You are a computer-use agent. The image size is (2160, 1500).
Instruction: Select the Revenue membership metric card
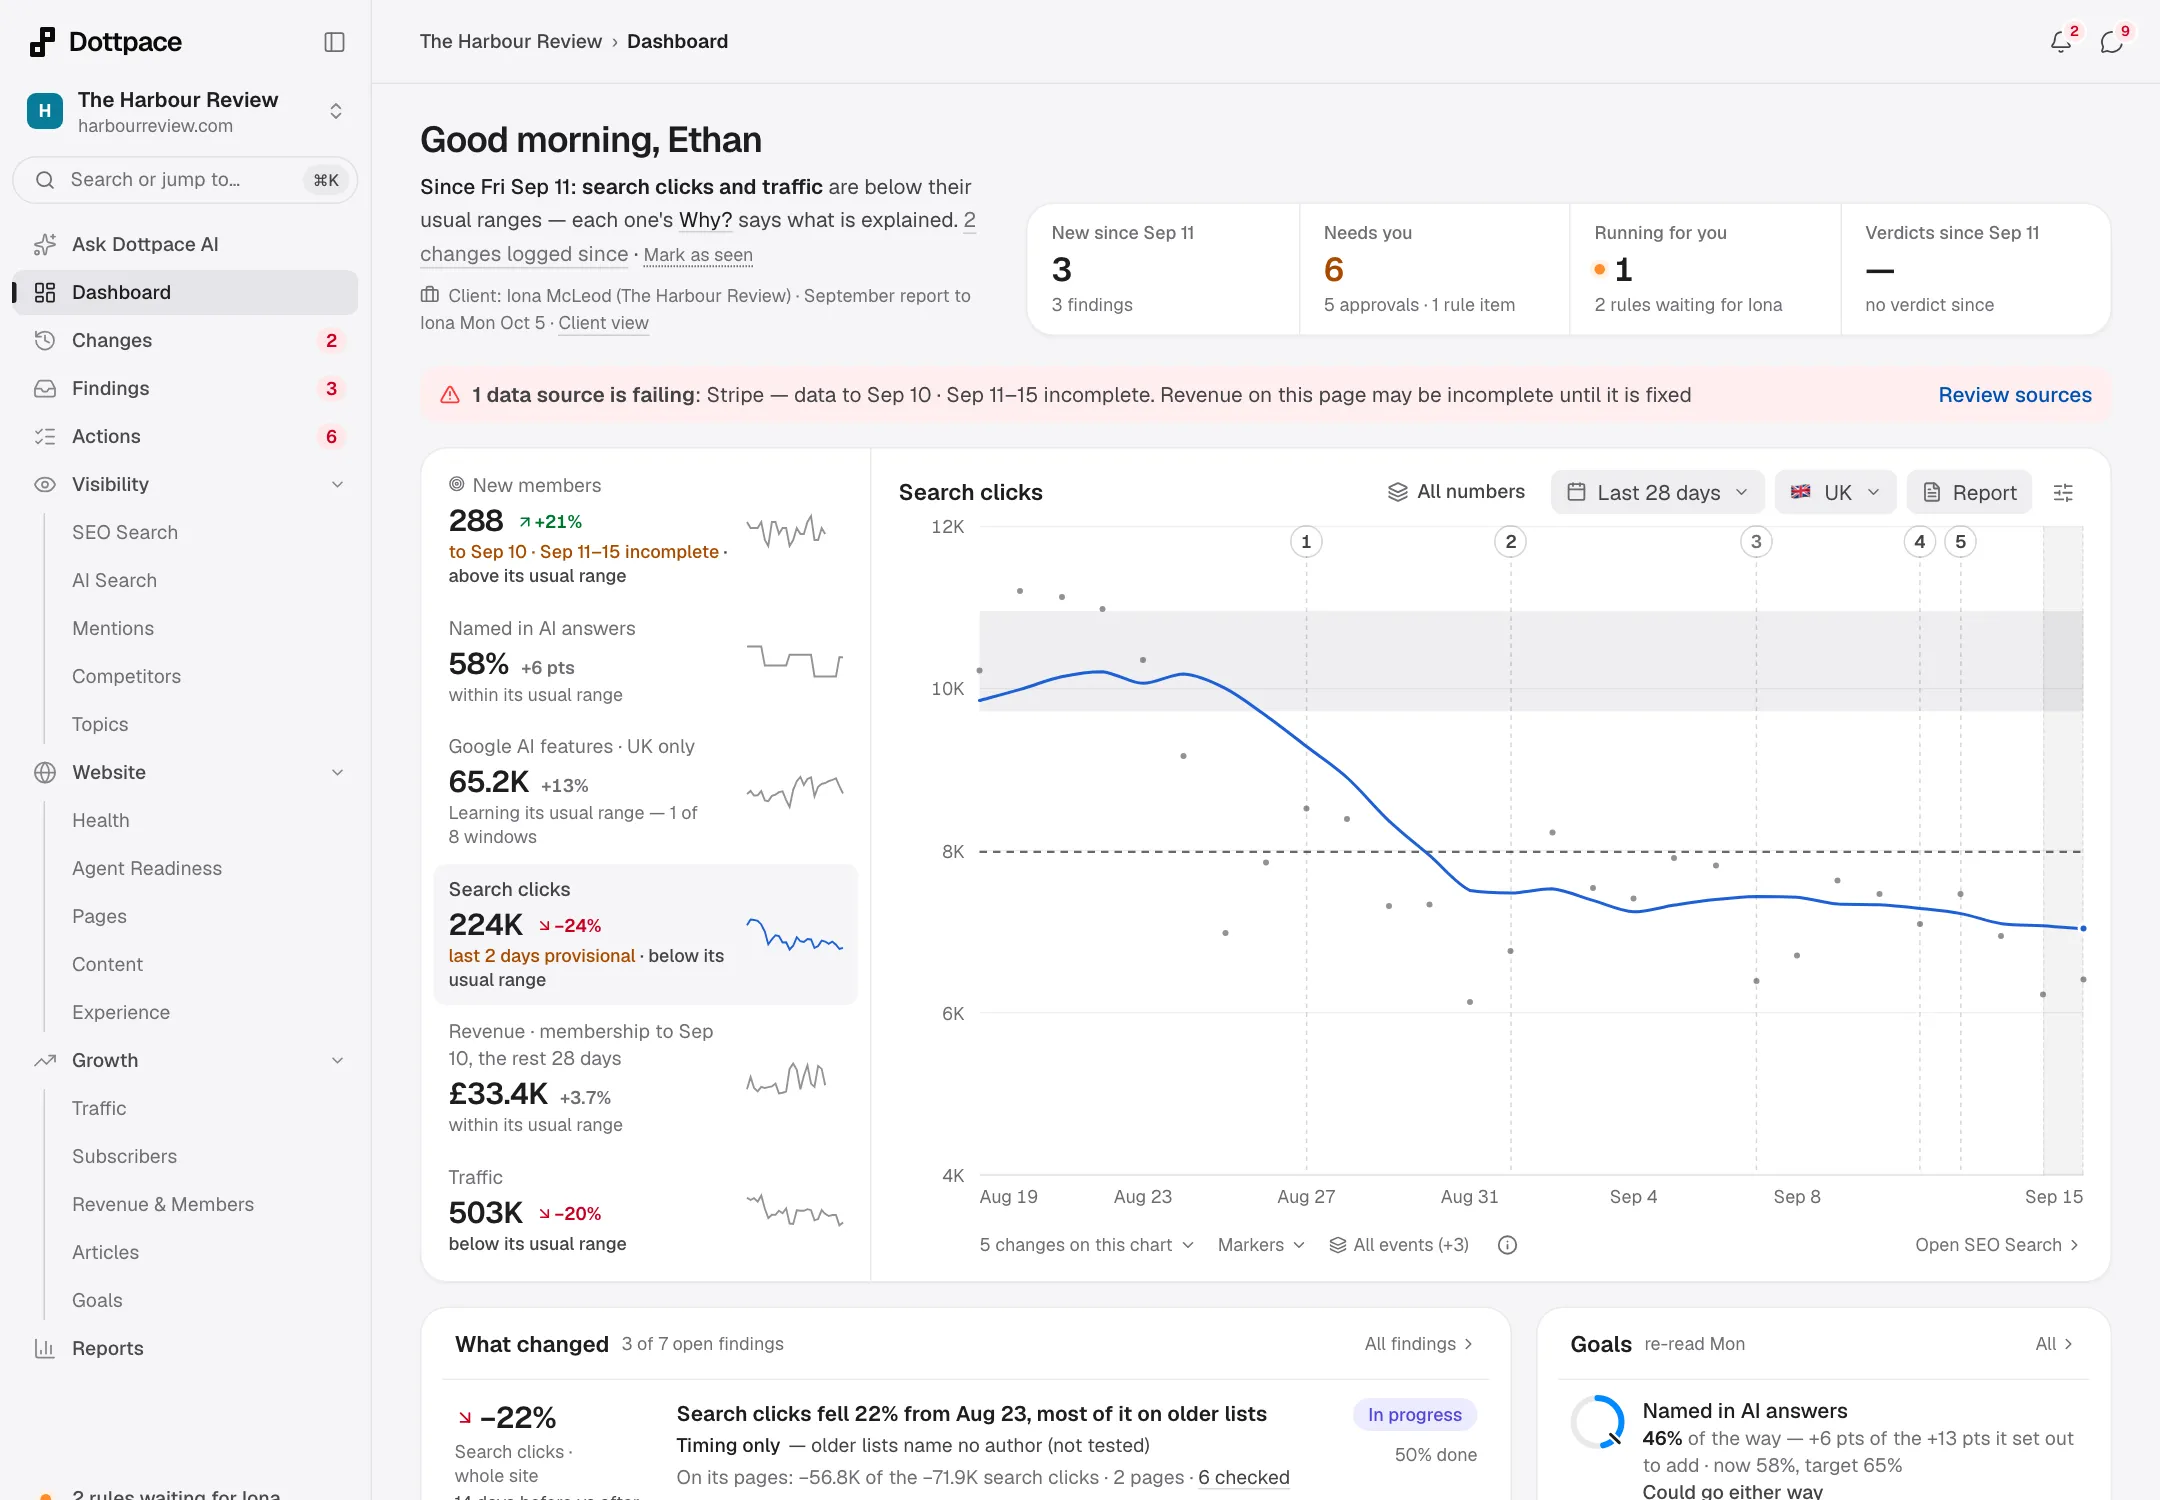(x=646, y=1077)
